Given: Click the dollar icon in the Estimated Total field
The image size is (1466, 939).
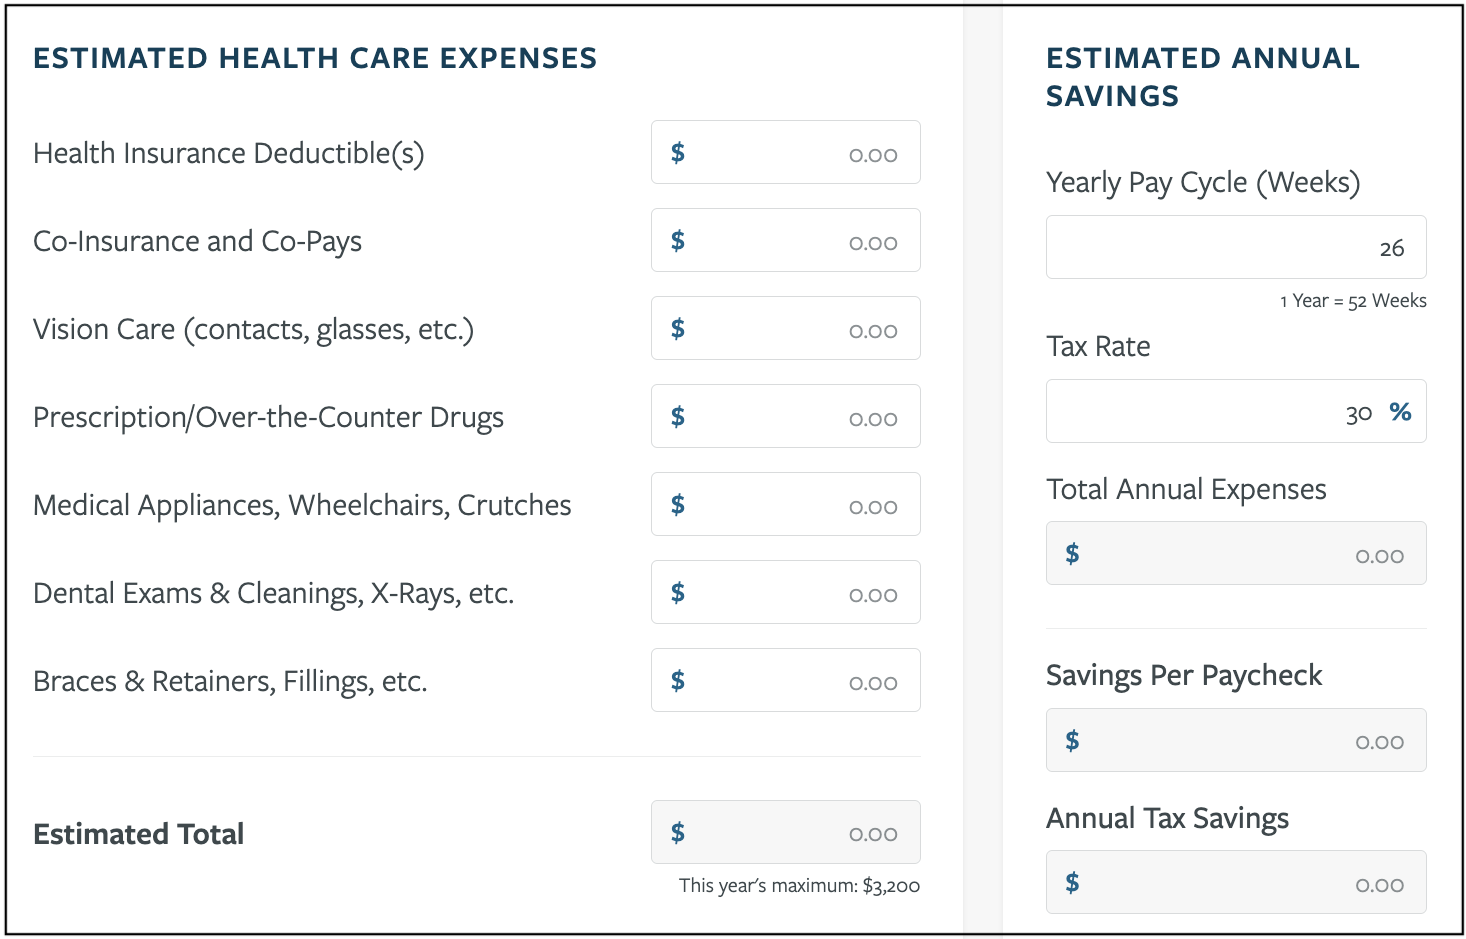Looking at the screenshot, I should click(677, 832).
